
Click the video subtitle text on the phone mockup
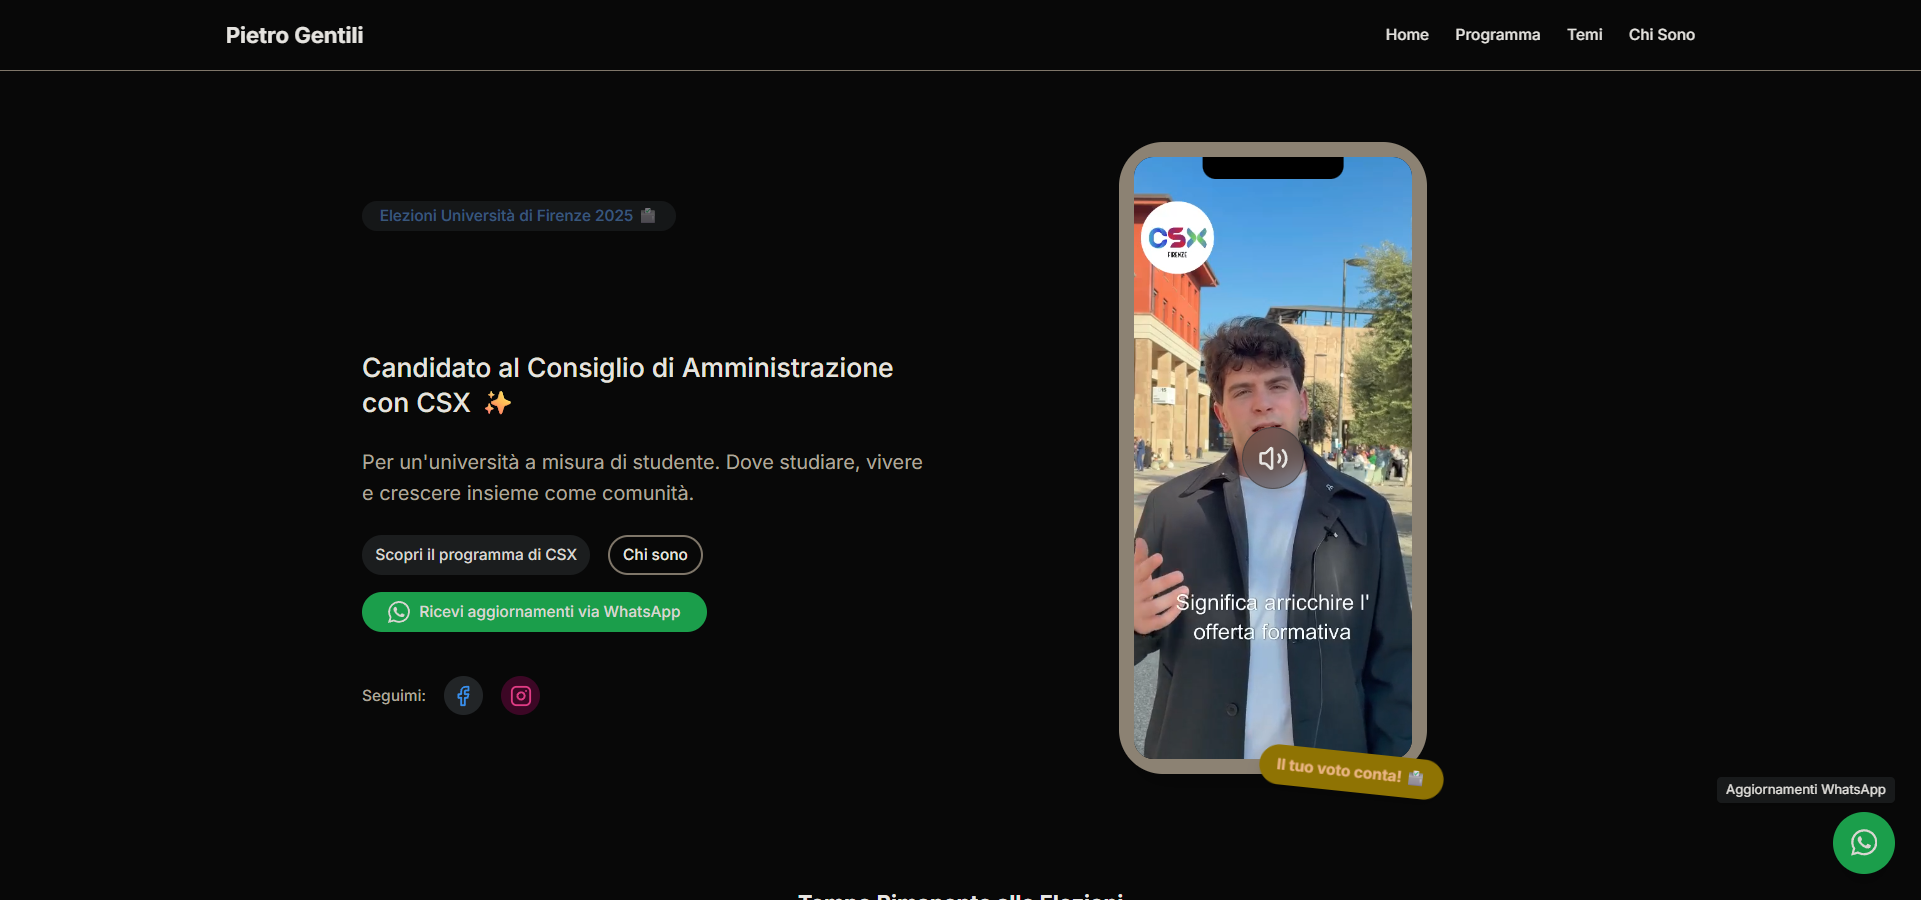tap(1272, 617)
